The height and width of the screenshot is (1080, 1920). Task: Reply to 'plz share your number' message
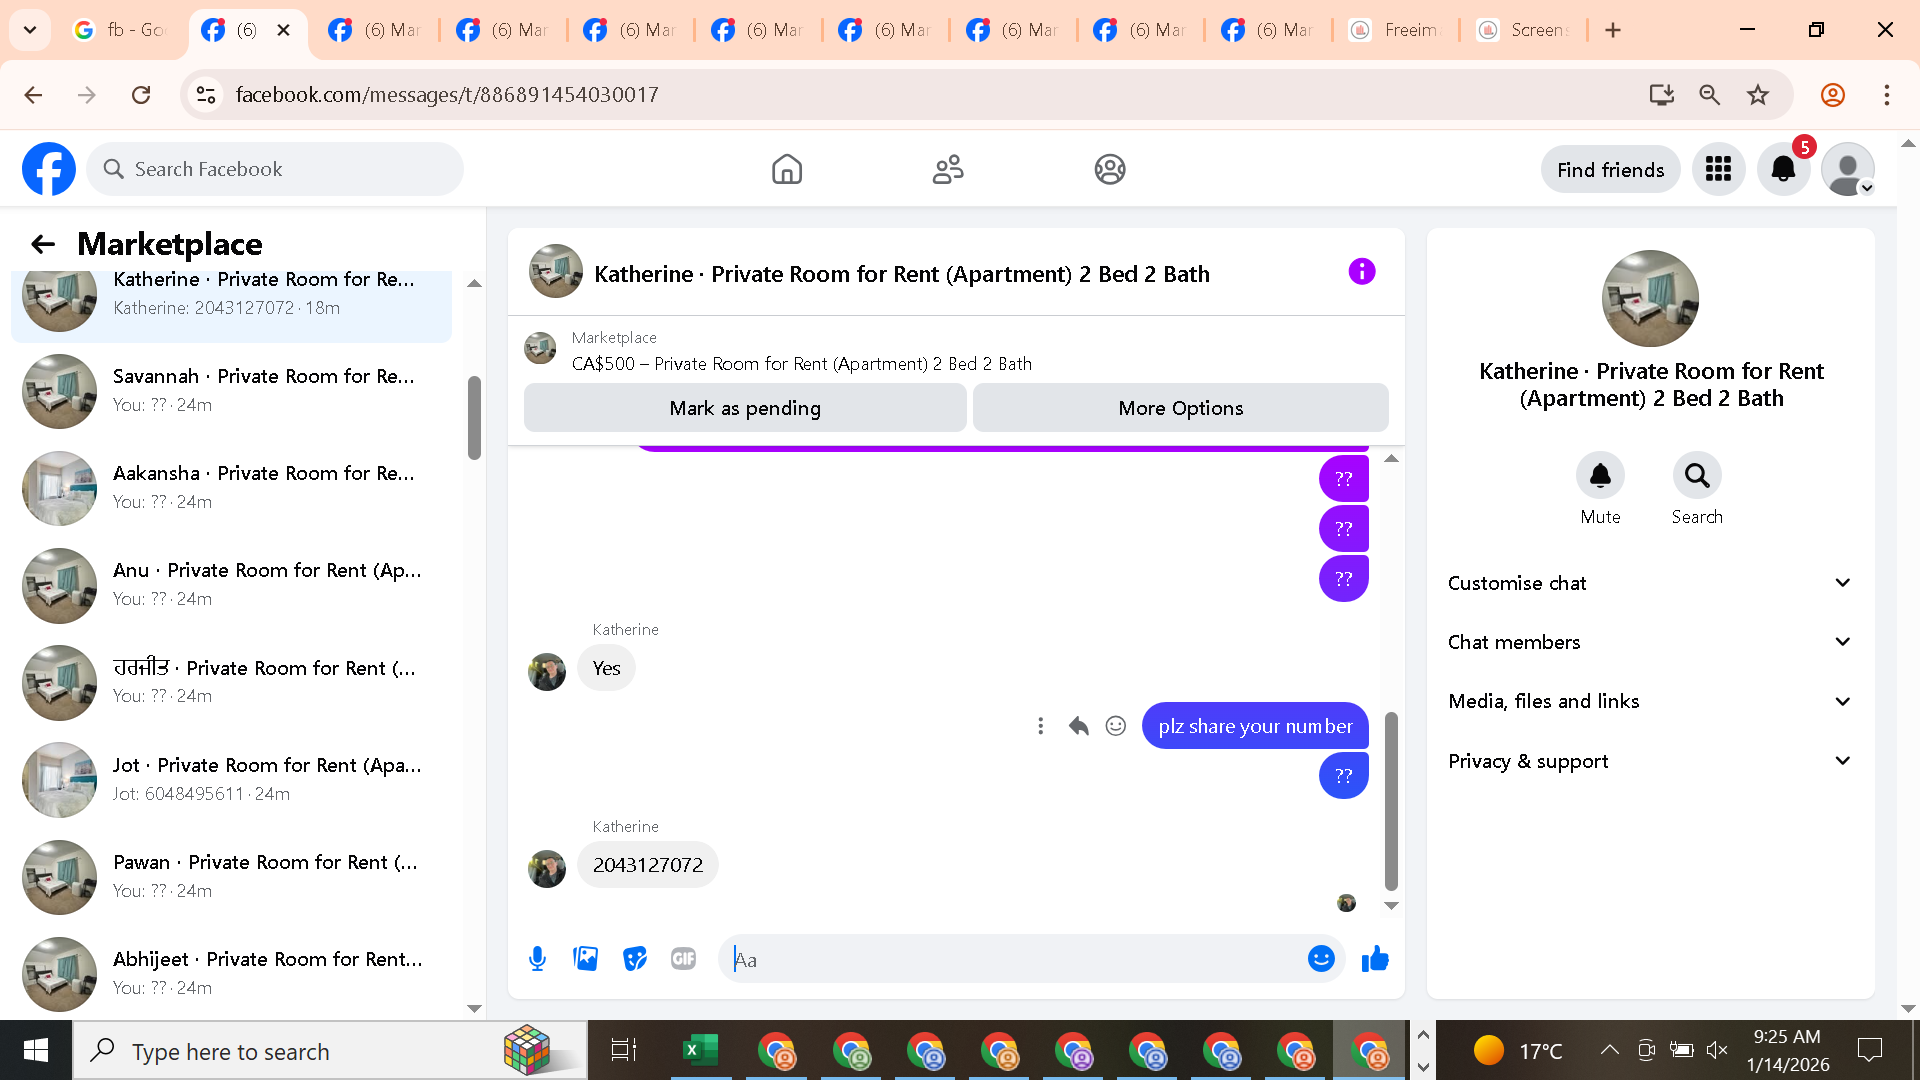(x=1078, y=726)
